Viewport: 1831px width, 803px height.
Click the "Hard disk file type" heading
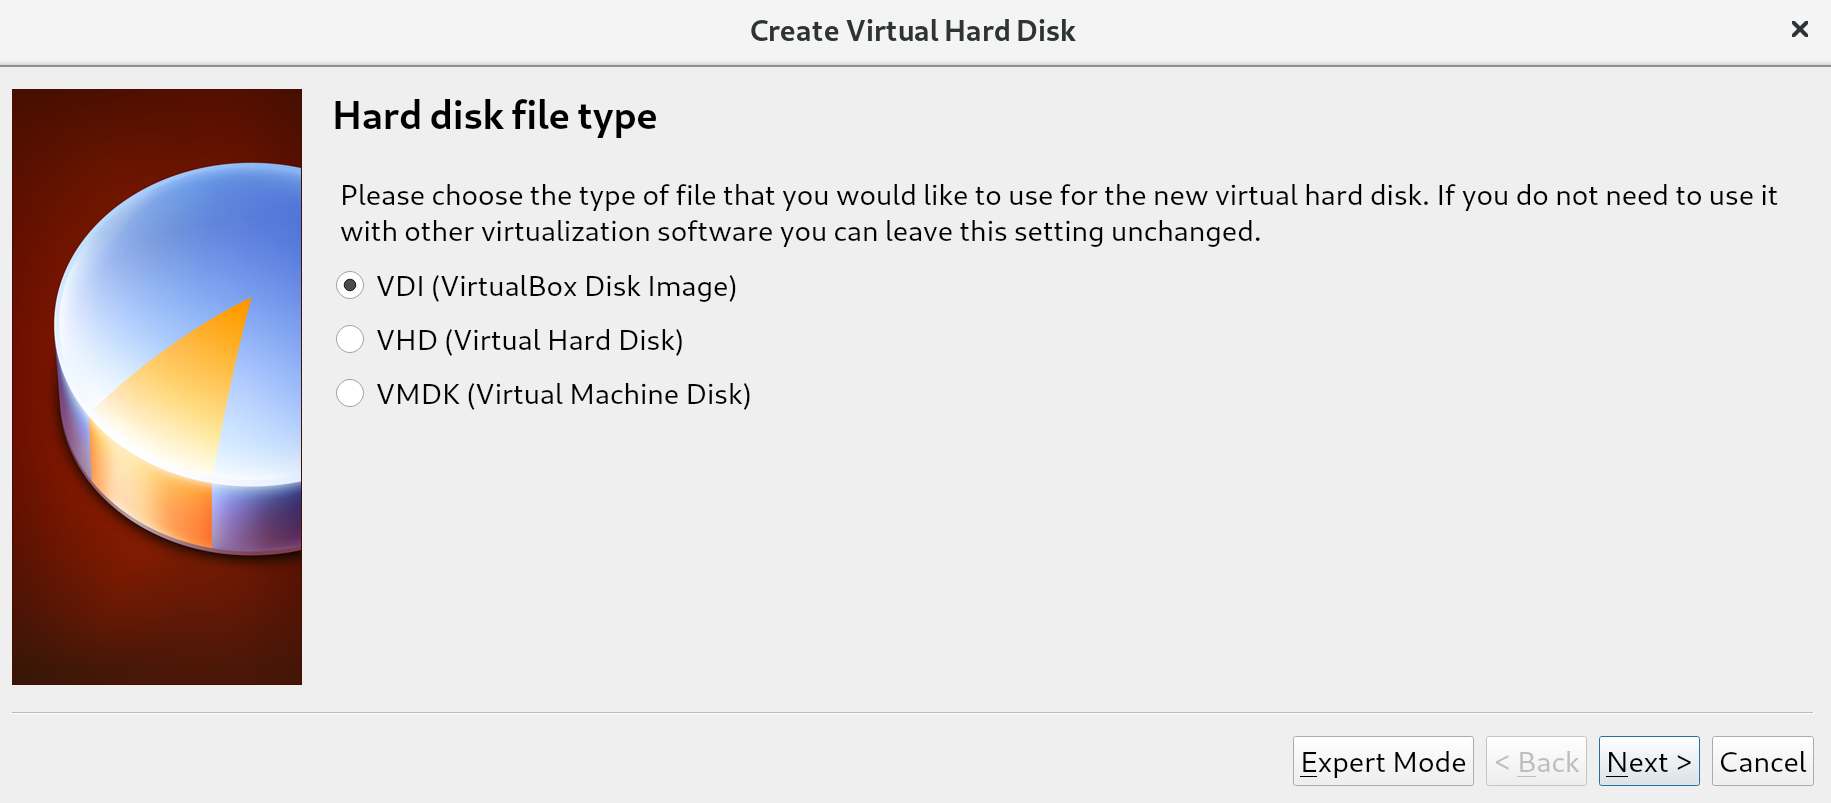coord(494,116)
